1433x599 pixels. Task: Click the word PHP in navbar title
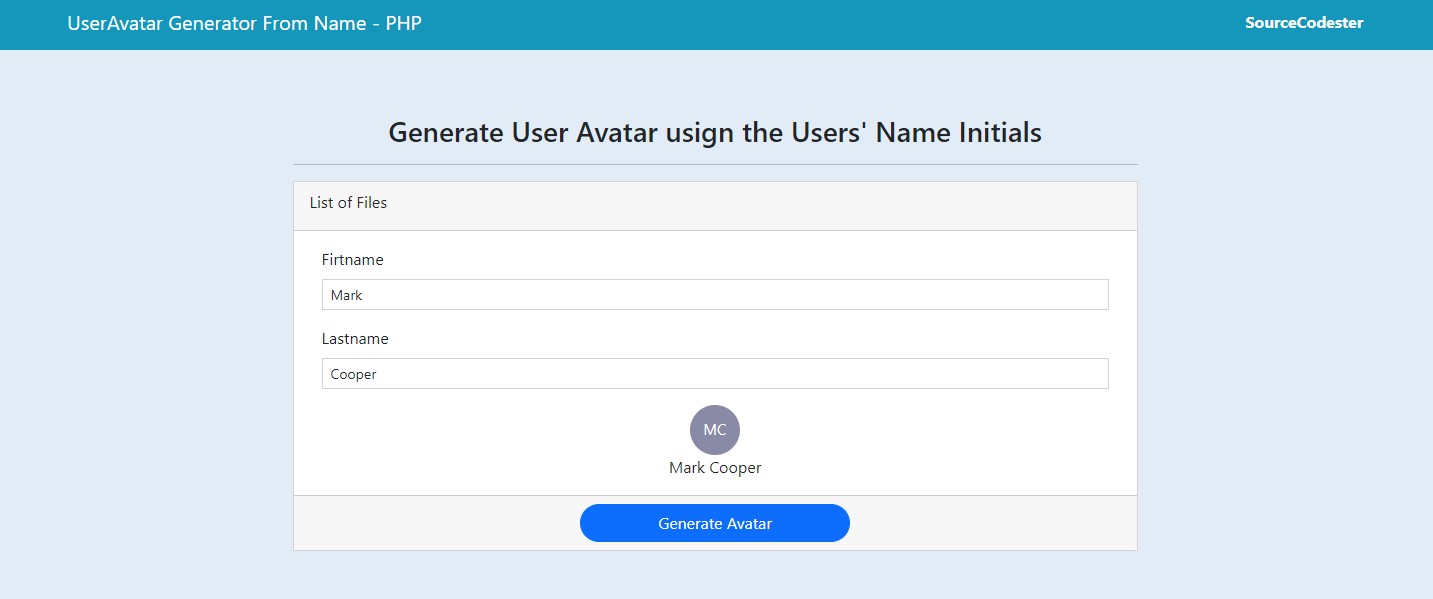coord(403,23)
